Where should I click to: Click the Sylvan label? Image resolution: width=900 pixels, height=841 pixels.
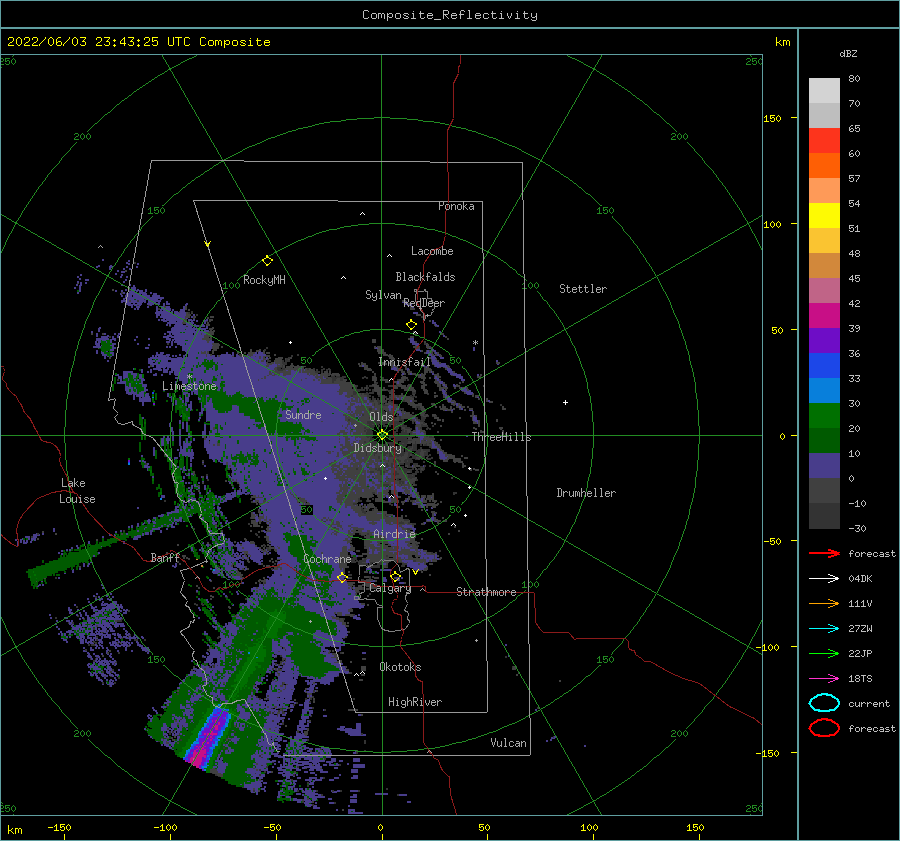tap(383, 295)
